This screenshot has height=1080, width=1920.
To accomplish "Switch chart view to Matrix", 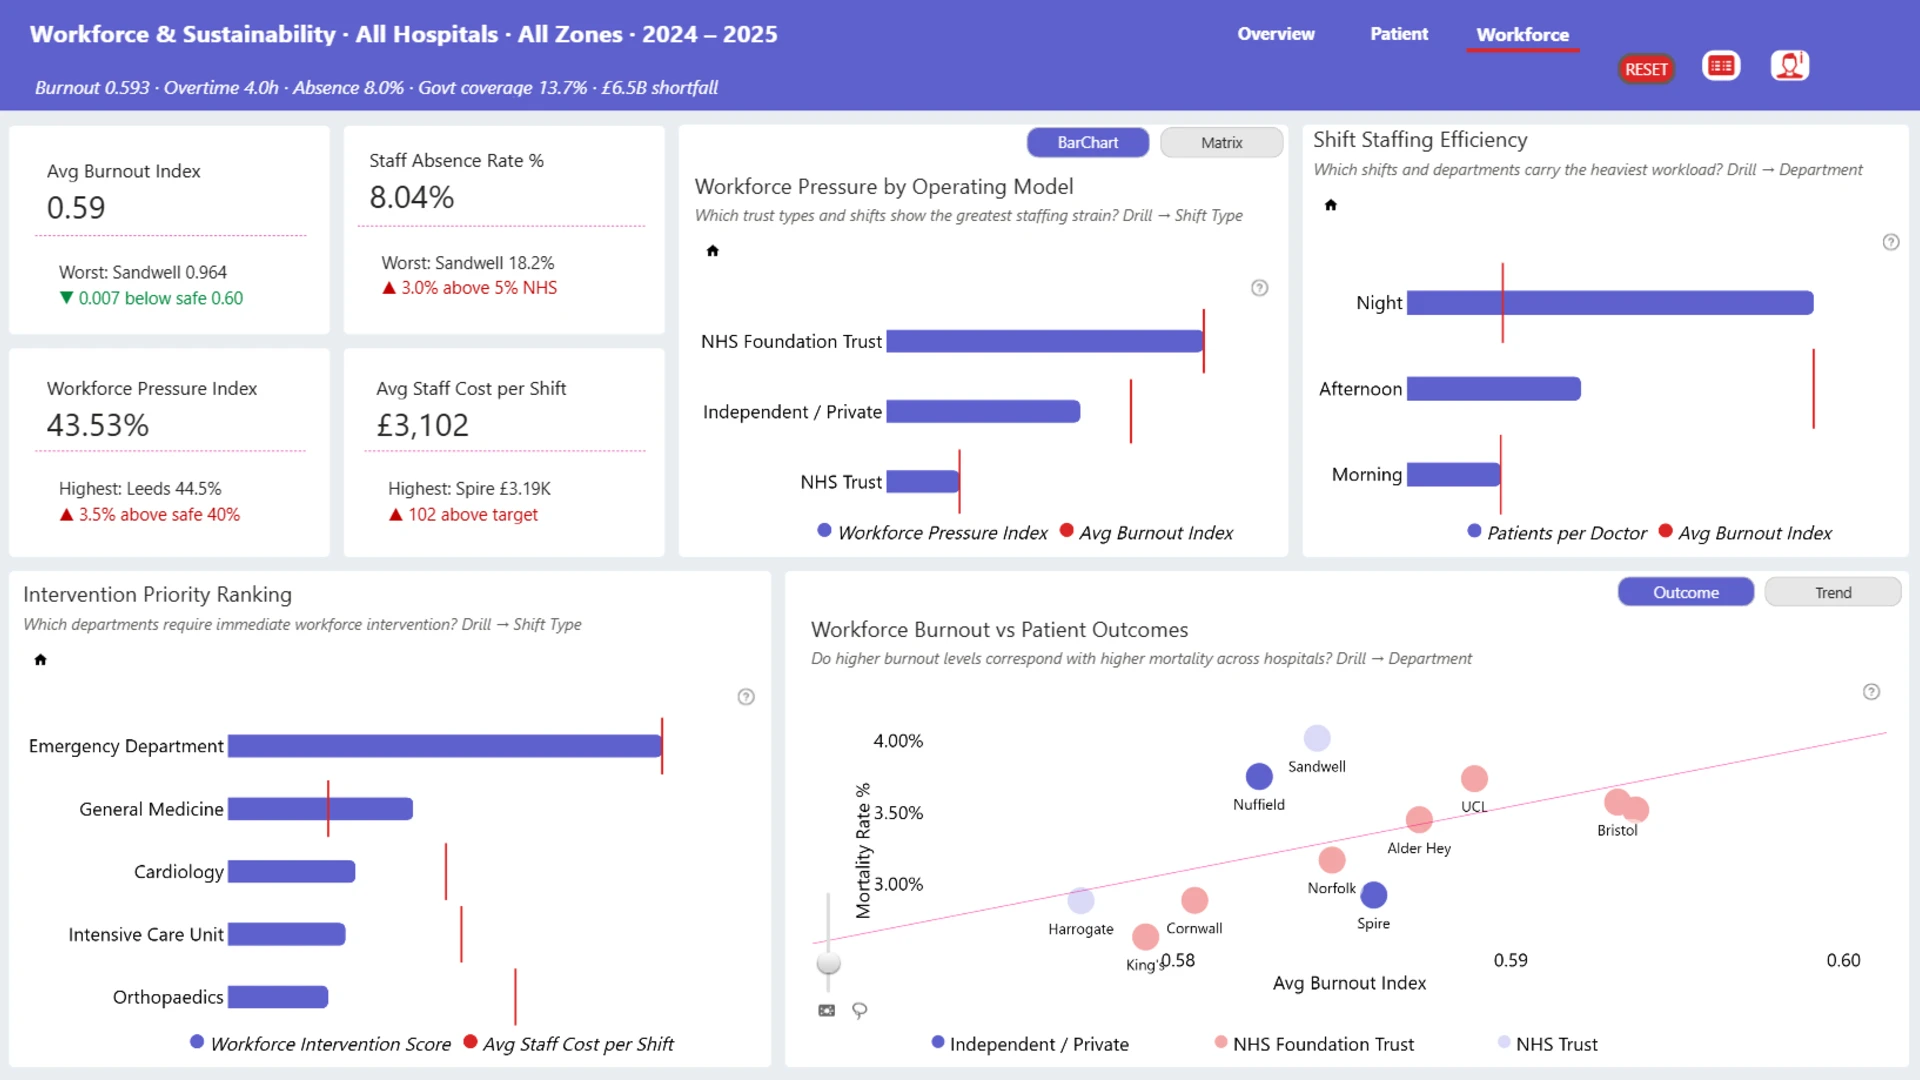I will pos(1221,143).
